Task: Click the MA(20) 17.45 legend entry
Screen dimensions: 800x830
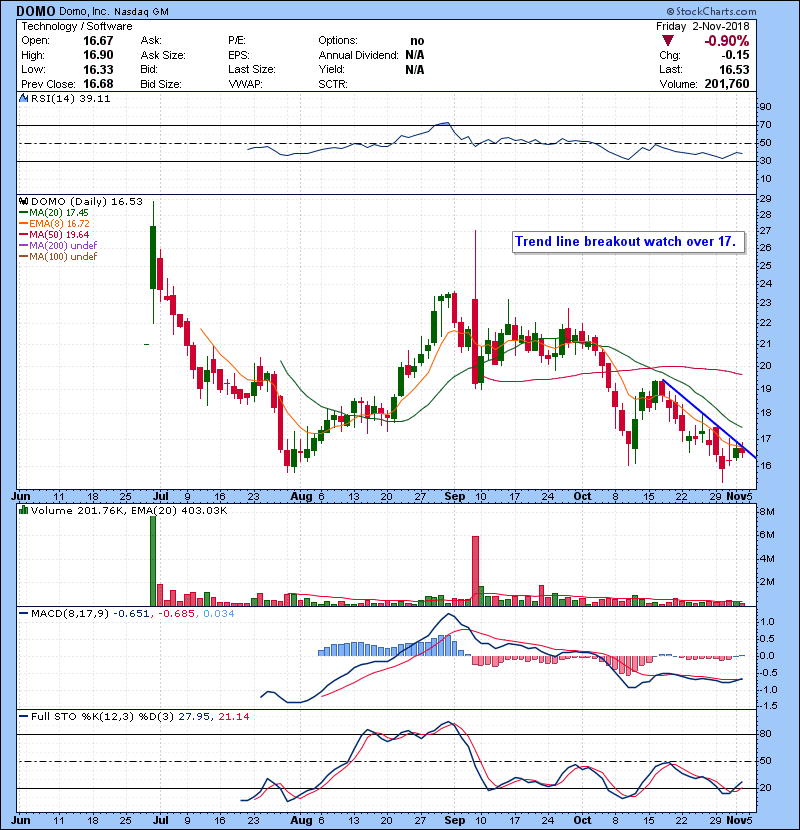Action: pos(54,213)
